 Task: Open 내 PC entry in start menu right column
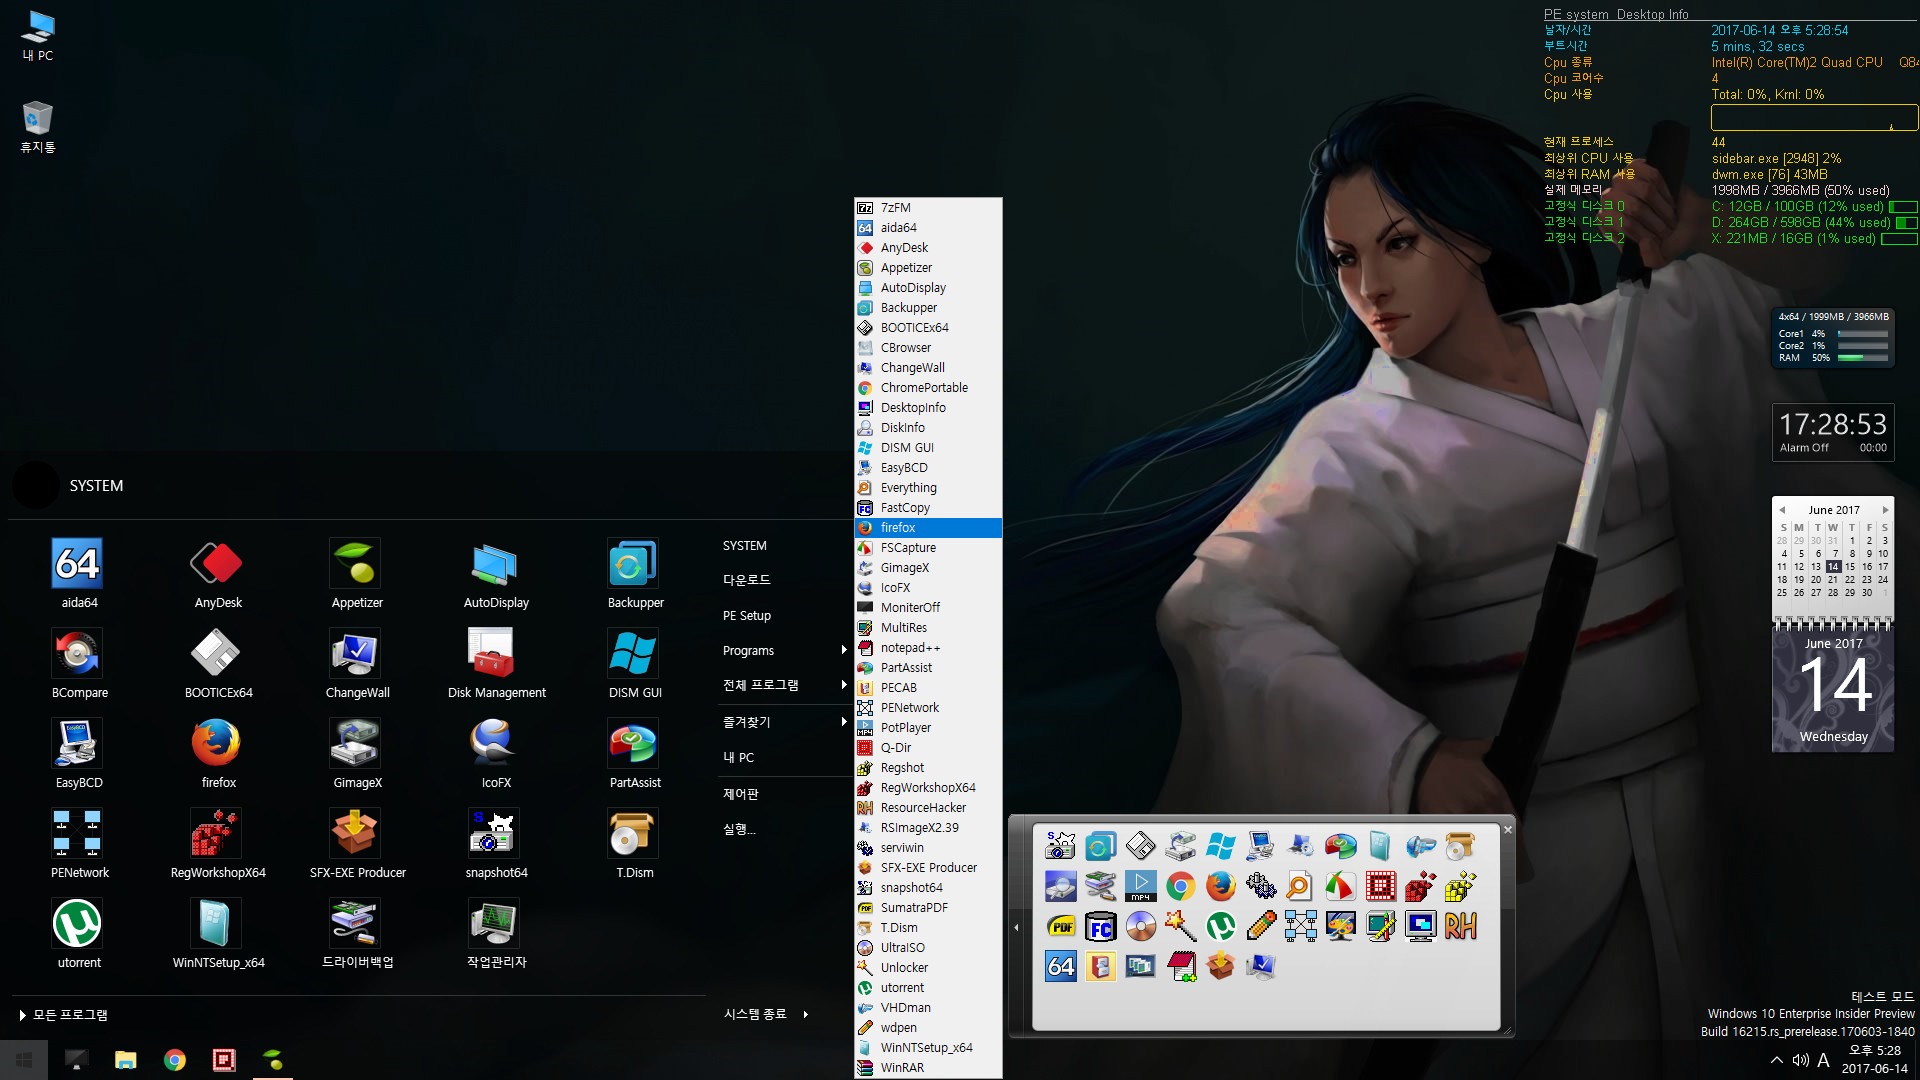pyautogui.click(x=738, y=757)
